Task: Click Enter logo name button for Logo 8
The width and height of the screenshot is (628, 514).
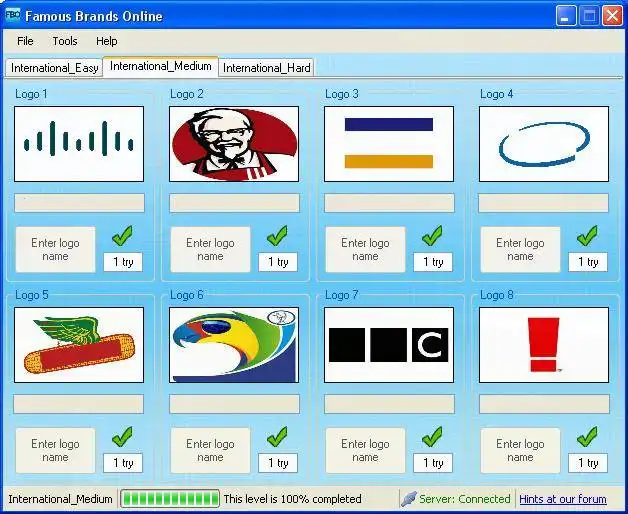Action: click(x=521, y=451)
